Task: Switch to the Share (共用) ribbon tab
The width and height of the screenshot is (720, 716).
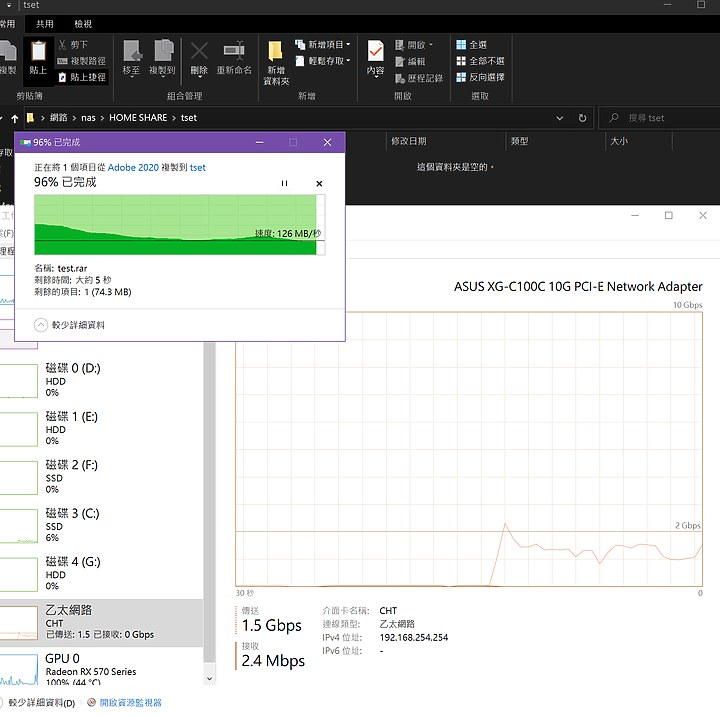Action: point(45,24)
